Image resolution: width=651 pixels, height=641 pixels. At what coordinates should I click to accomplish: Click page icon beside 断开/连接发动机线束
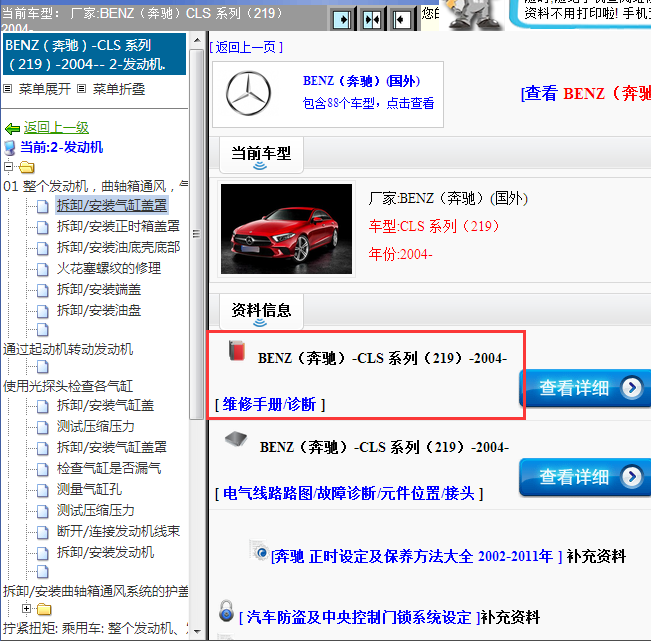point(42,532)
